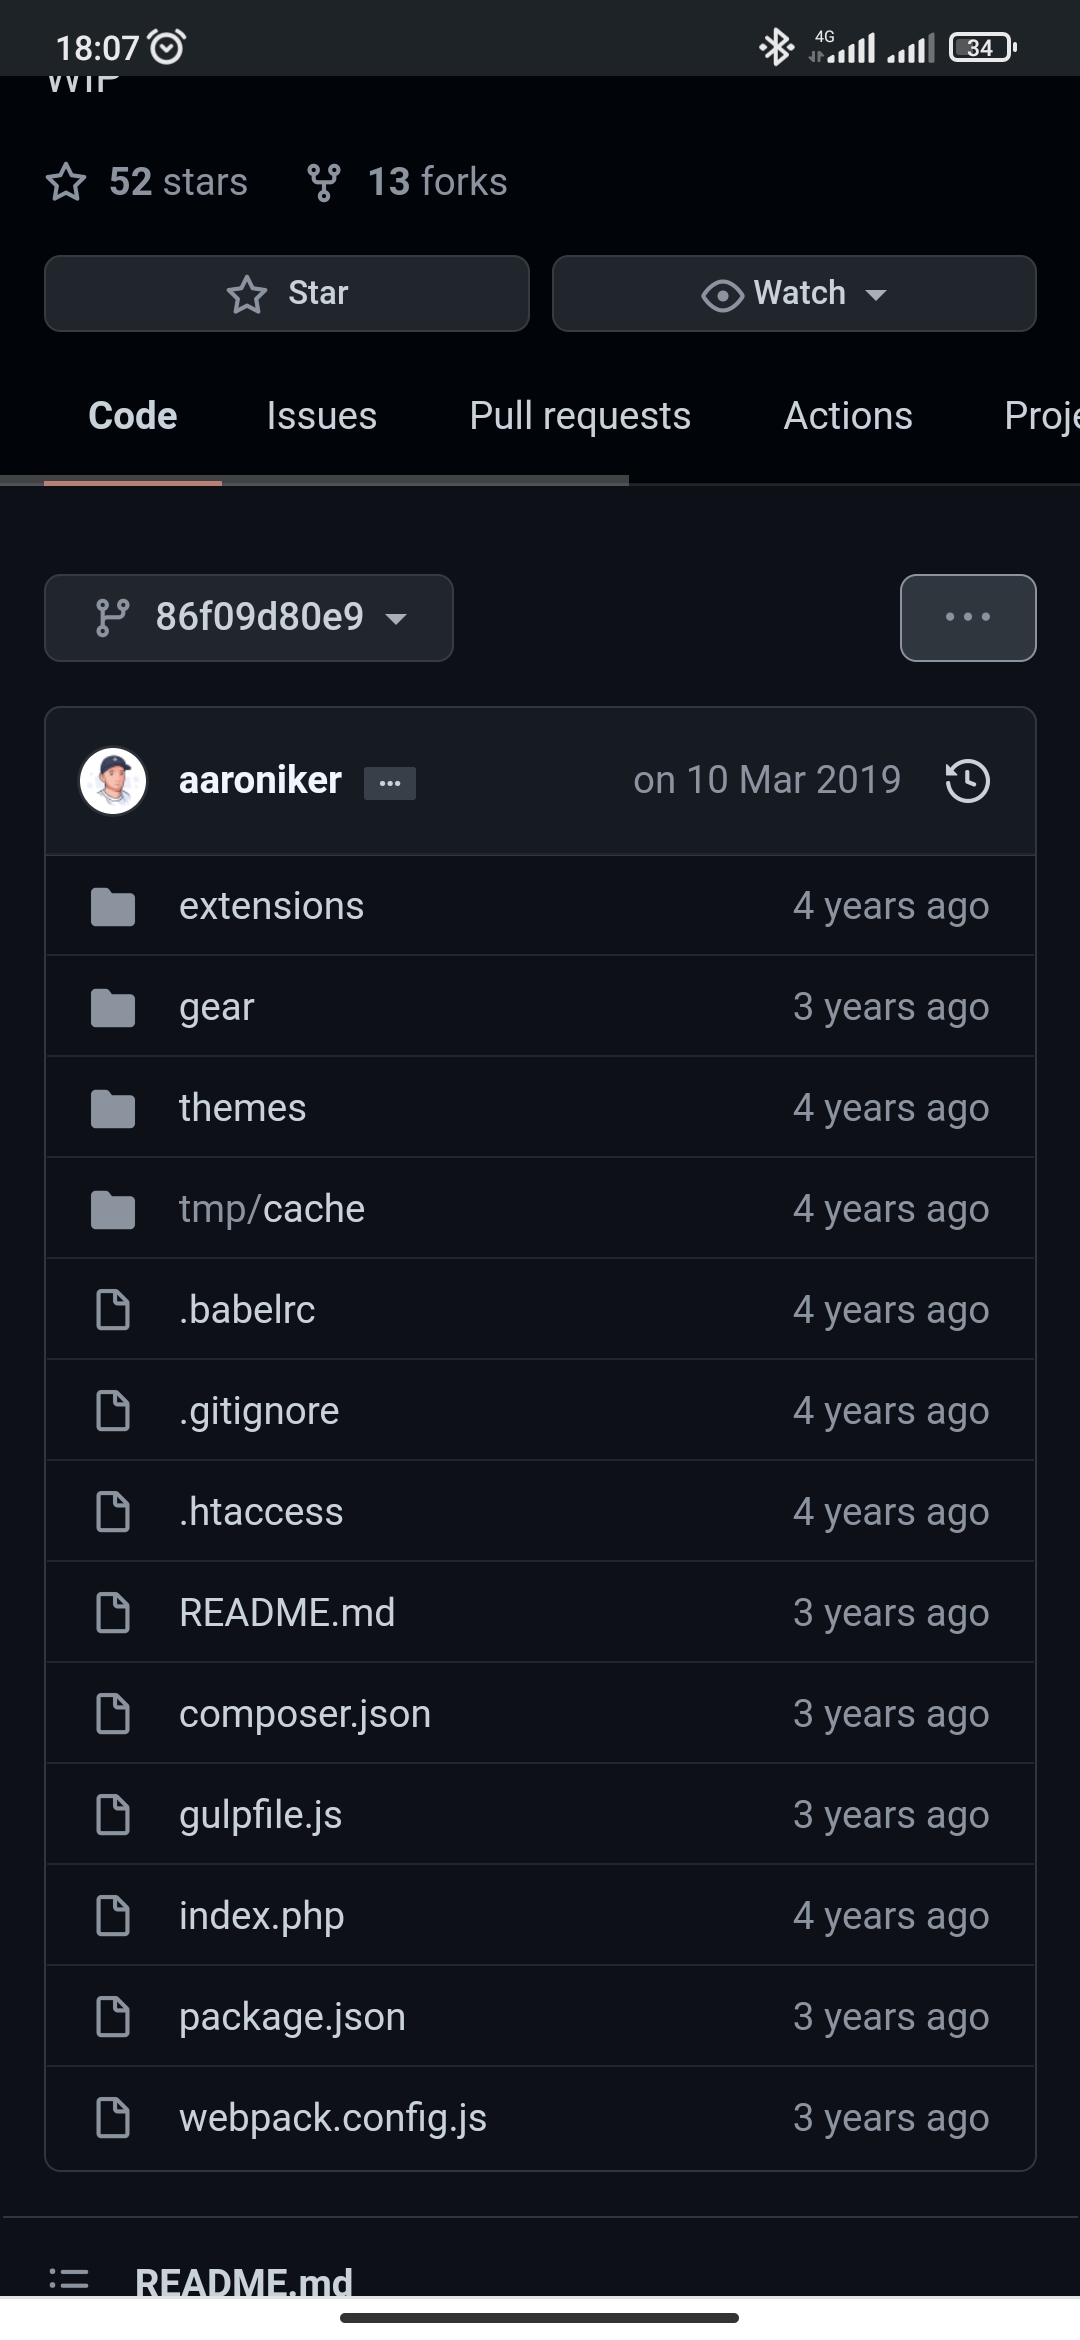
Task: Click the aaroniker avatar image
Action: (x=113, y=781)
